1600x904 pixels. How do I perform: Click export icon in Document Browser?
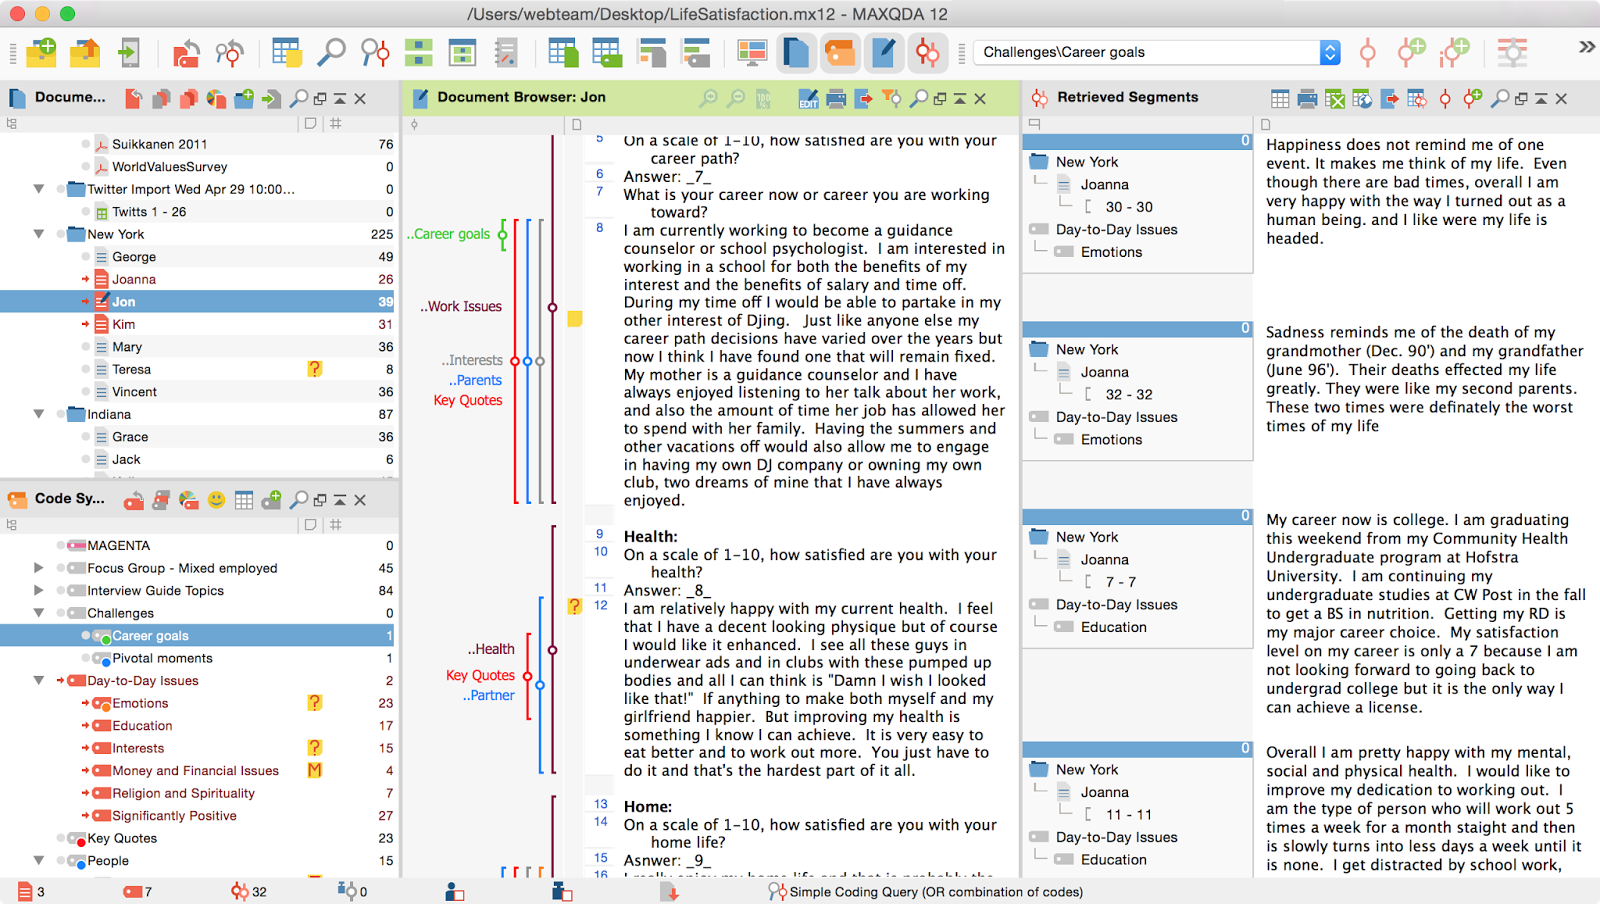point(864,98)
